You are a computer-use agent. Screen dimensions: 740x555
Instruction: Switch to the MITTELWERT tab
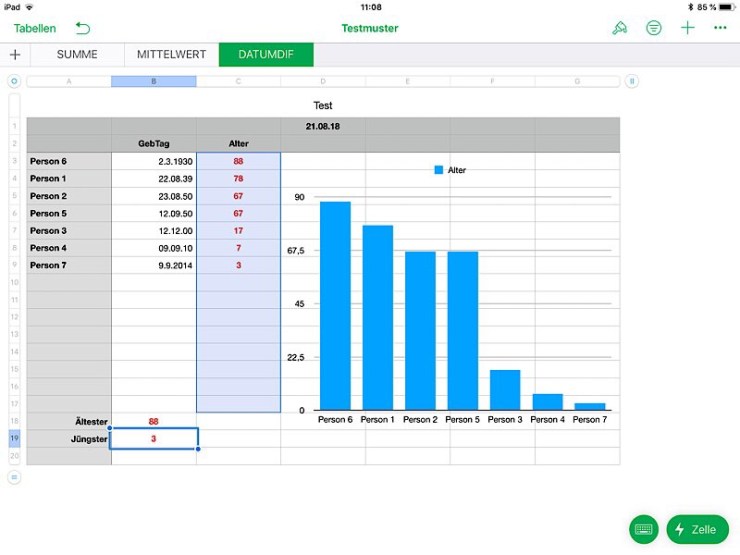click(x=171, y=55)
